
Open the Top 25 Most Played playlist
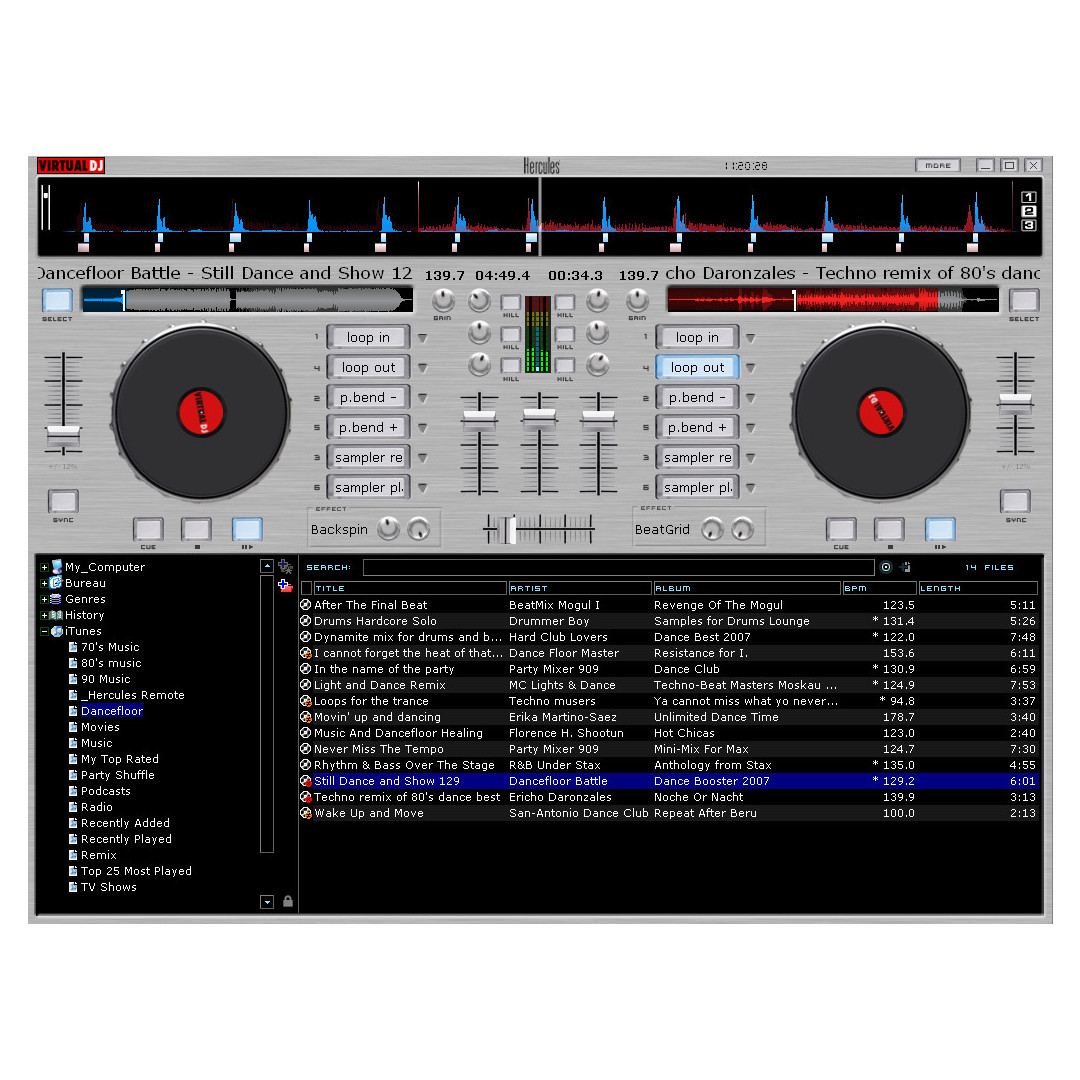click(136, 871)
